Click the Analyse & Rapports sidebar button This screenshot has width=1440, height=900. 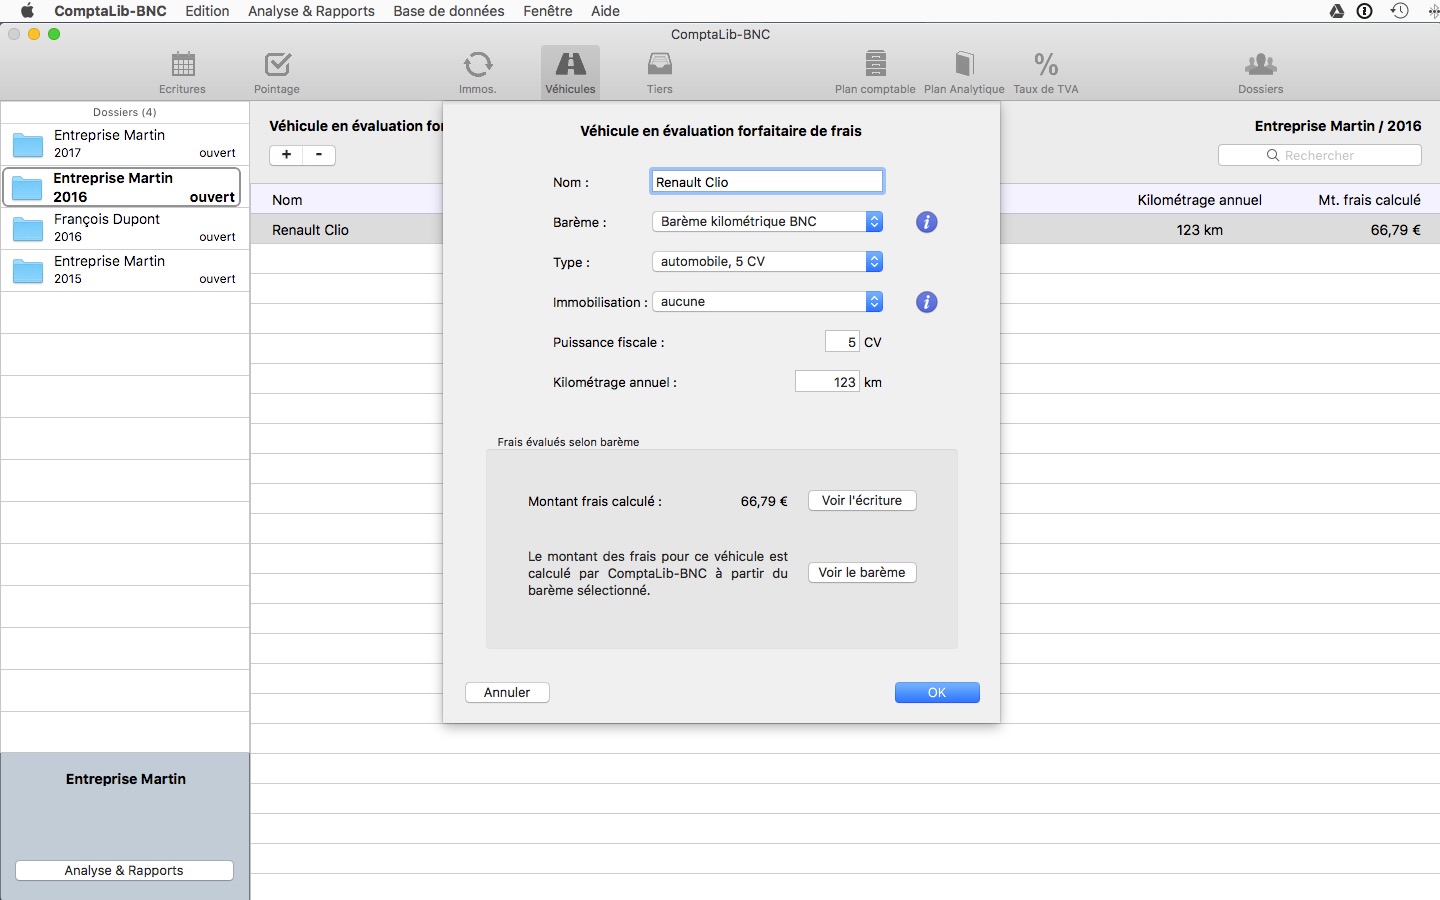[124, 871]
